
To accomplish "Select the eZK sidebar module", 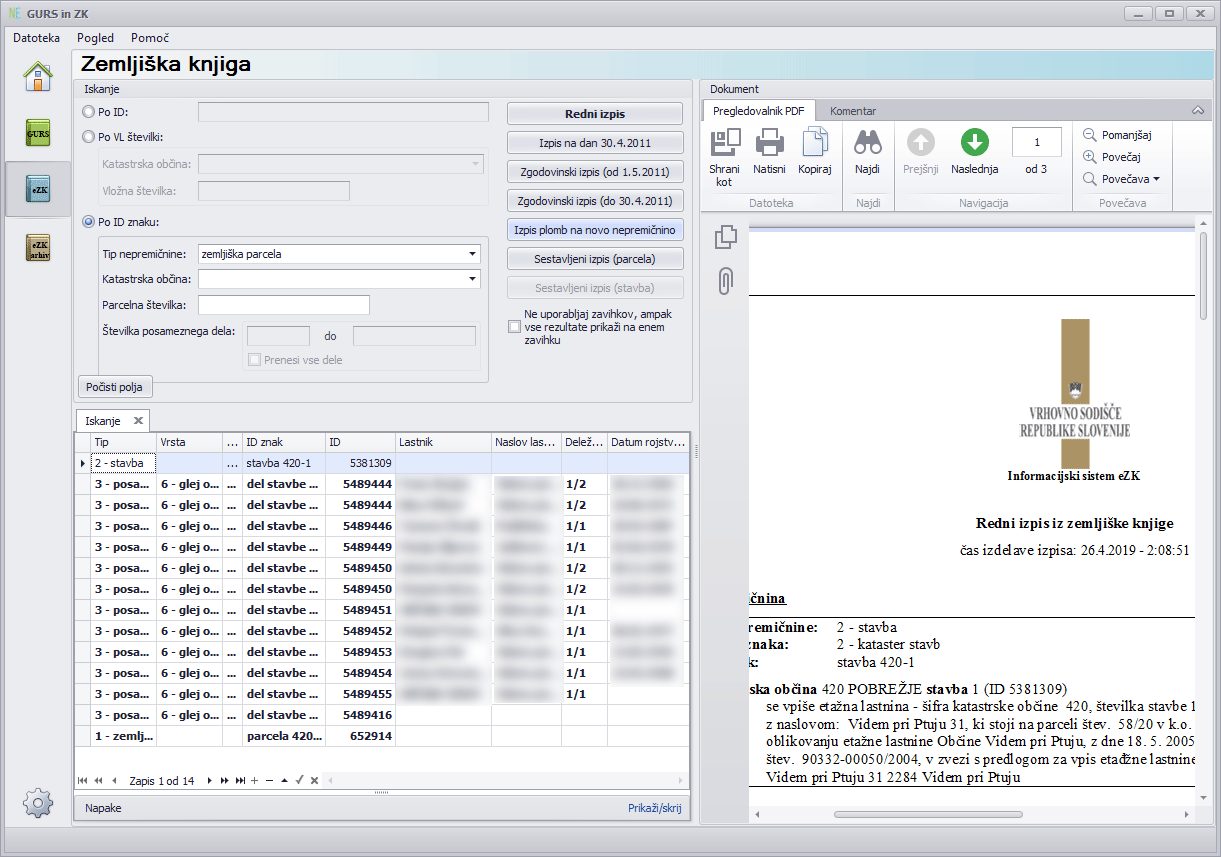I will 38,190.
